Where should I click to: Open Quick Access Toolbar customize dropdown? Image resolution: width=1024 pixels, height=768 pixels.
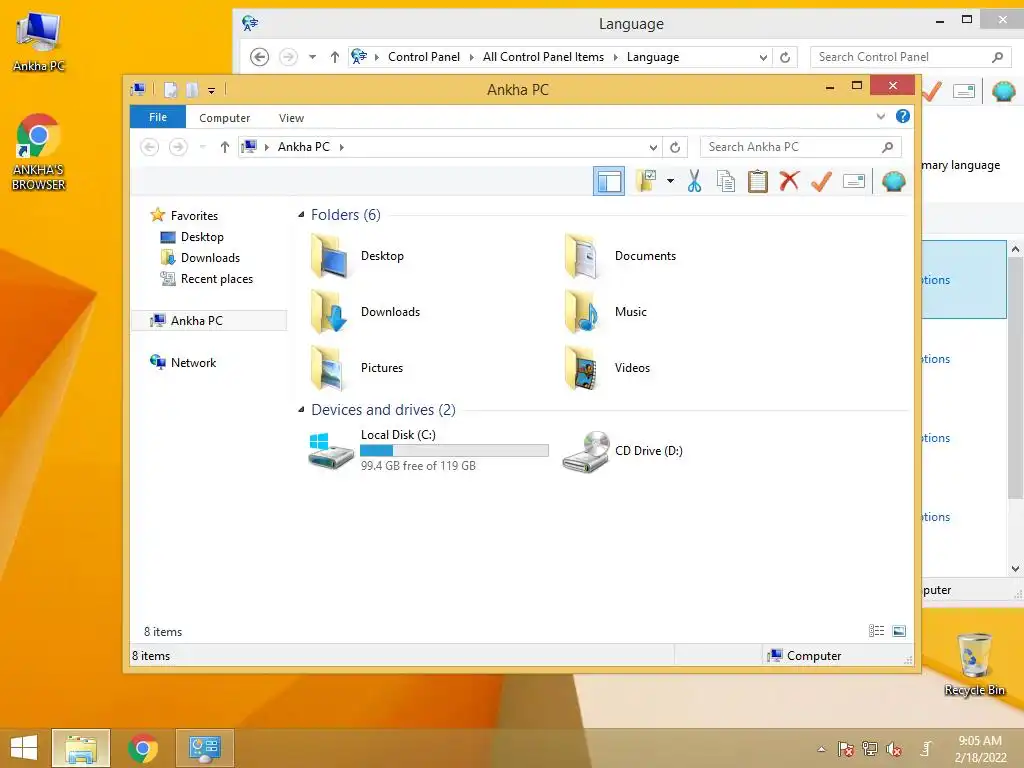[x=212, y=90]
